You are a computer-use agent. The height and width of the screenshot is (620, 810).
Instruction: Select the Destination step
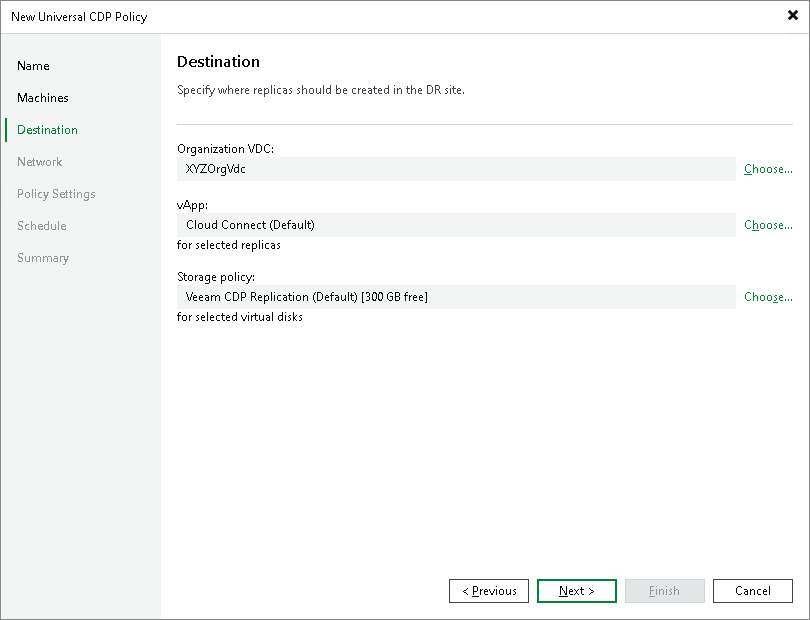[x=48, y=129]
